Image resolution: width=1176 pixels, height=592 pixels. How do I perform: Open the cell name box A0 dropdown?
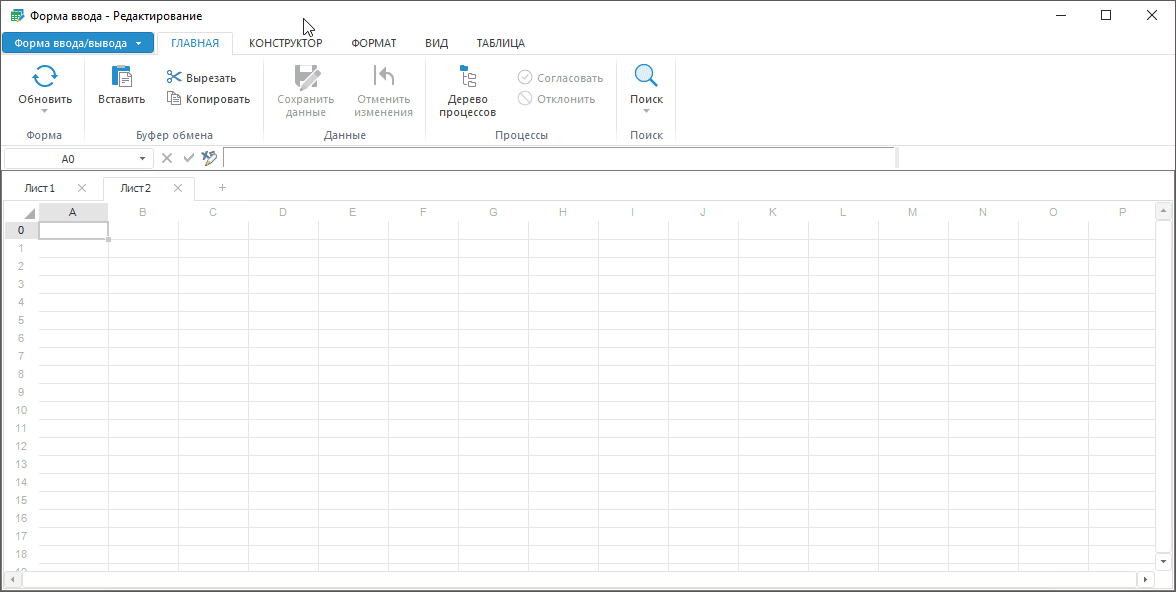[x=142, y=159]
